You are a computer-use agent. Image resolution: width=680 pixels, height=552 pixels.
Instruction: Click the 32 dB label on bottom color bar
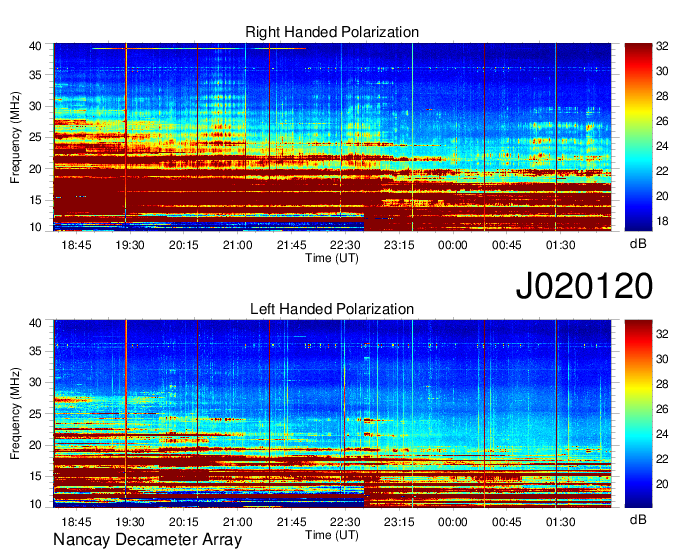coord(662,334)
